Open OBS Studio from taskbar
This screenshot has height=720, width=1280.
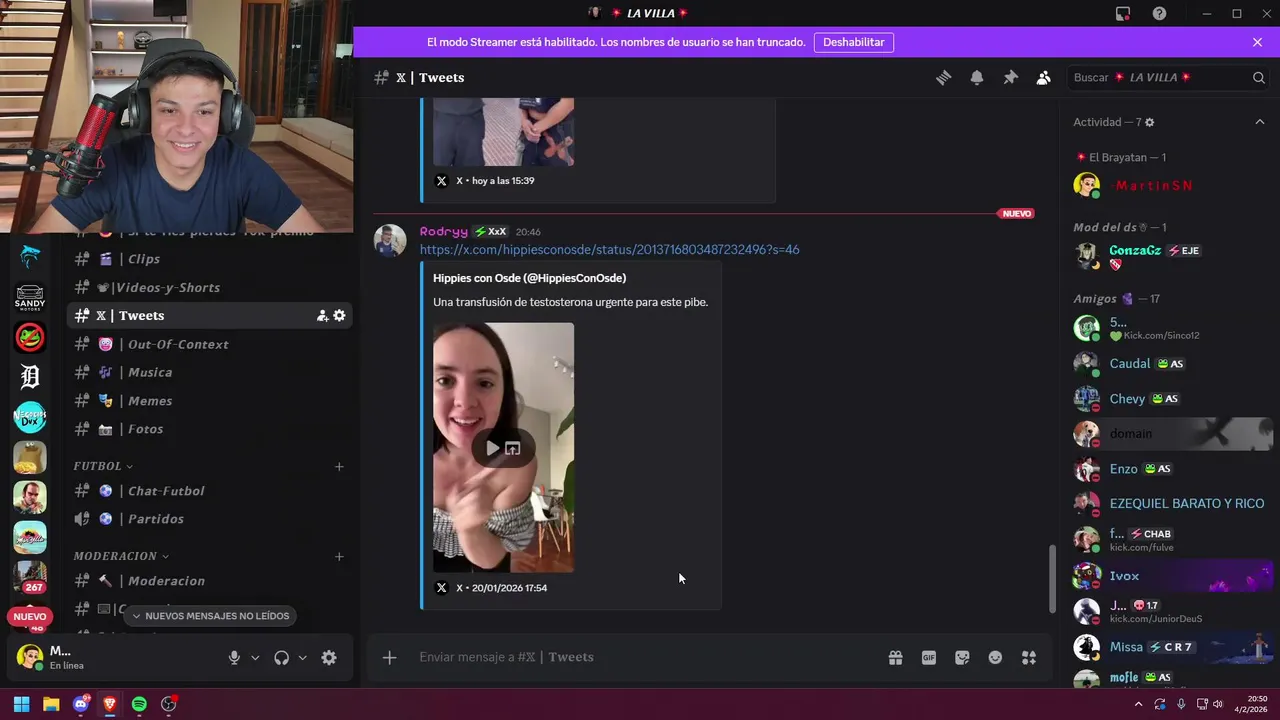(x=169, y=704)
